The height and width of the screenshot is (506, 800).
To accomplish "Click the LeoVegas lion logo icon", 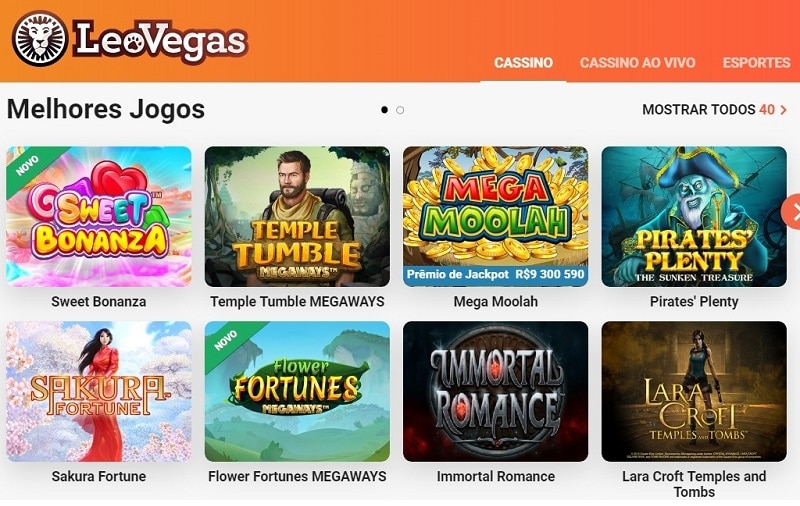I will pos(40,39).
